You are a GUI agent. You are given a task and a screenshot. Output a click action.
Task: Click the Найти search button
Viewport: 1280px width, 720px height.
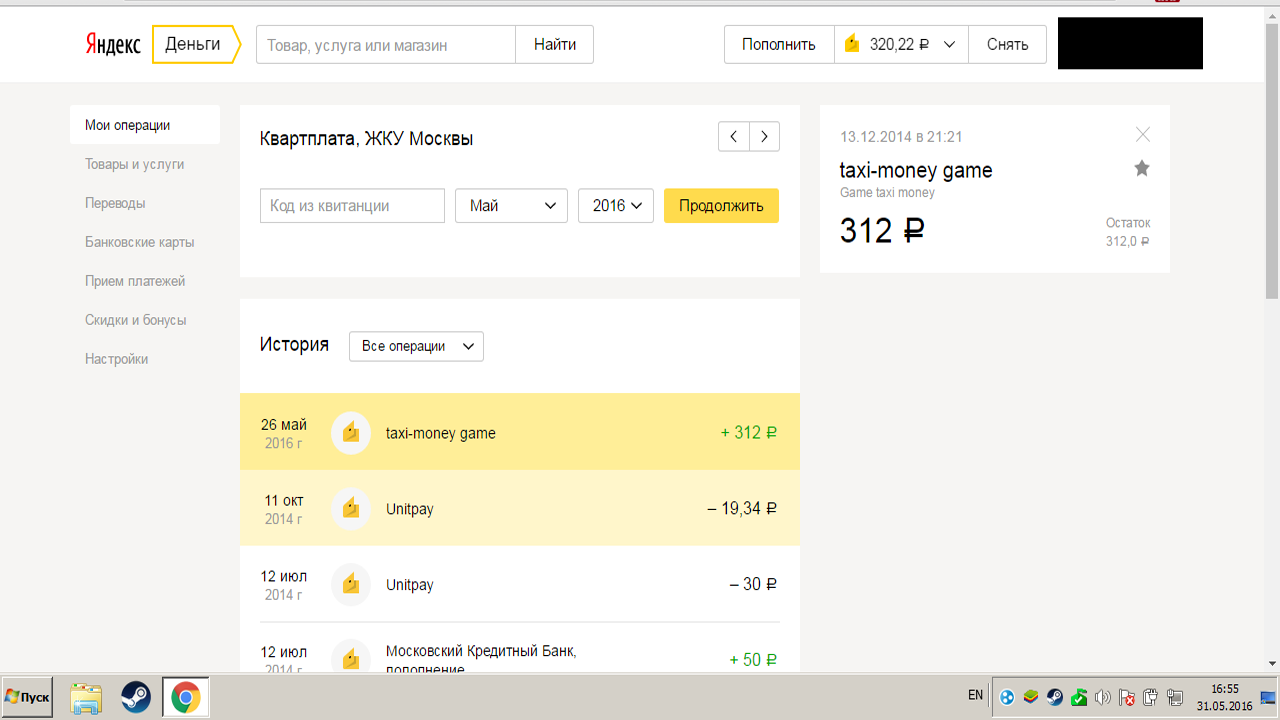pyautogui.click(x=555, y=45)
